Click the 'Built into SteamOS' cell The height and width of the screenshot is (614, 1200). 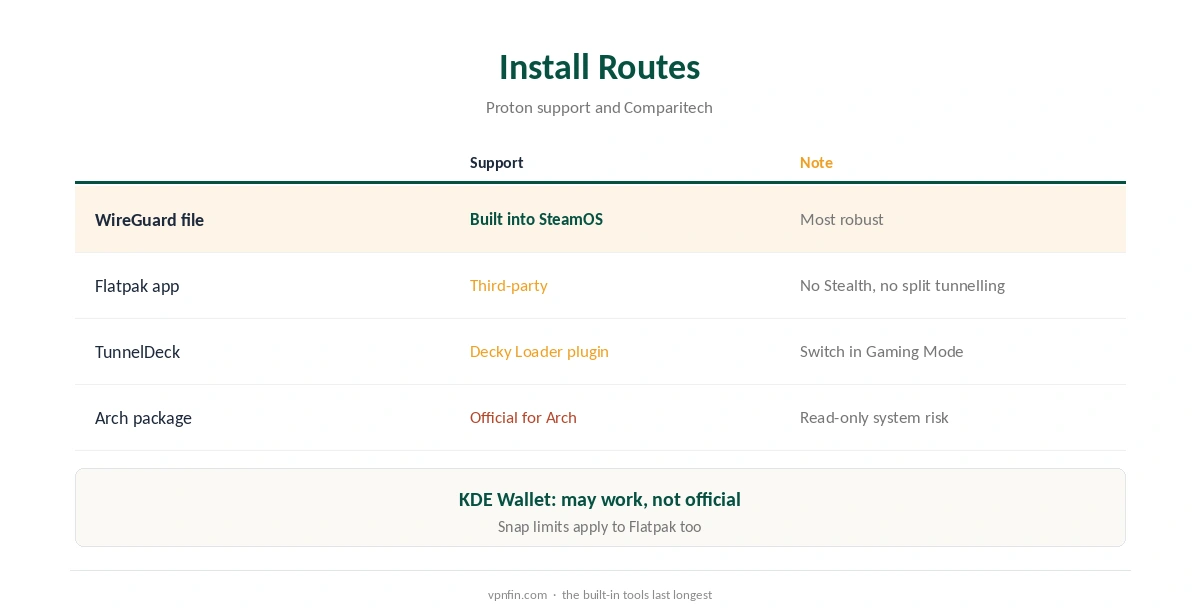536,219
